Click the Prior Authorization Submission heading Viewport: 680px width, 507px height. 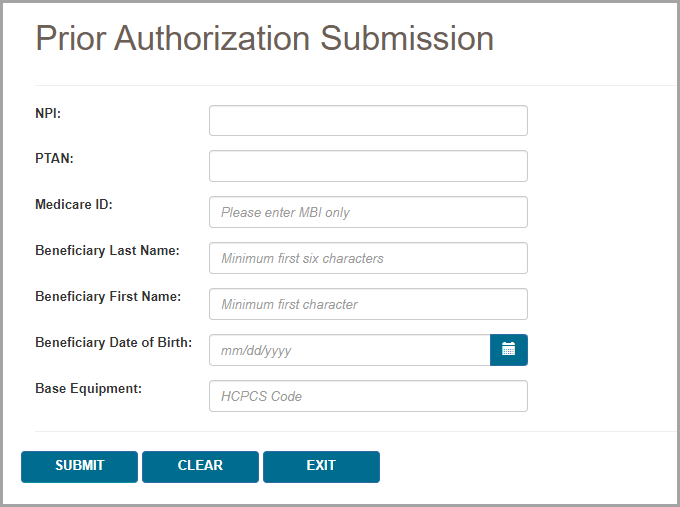click(264, 38)
